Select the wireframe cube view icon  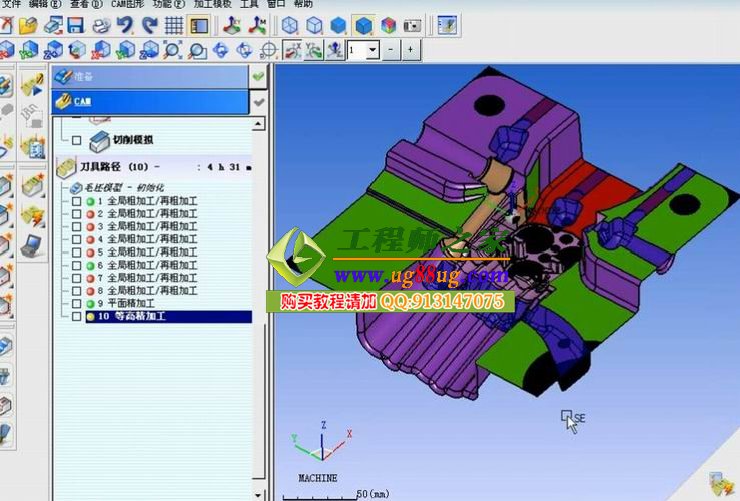290,25
